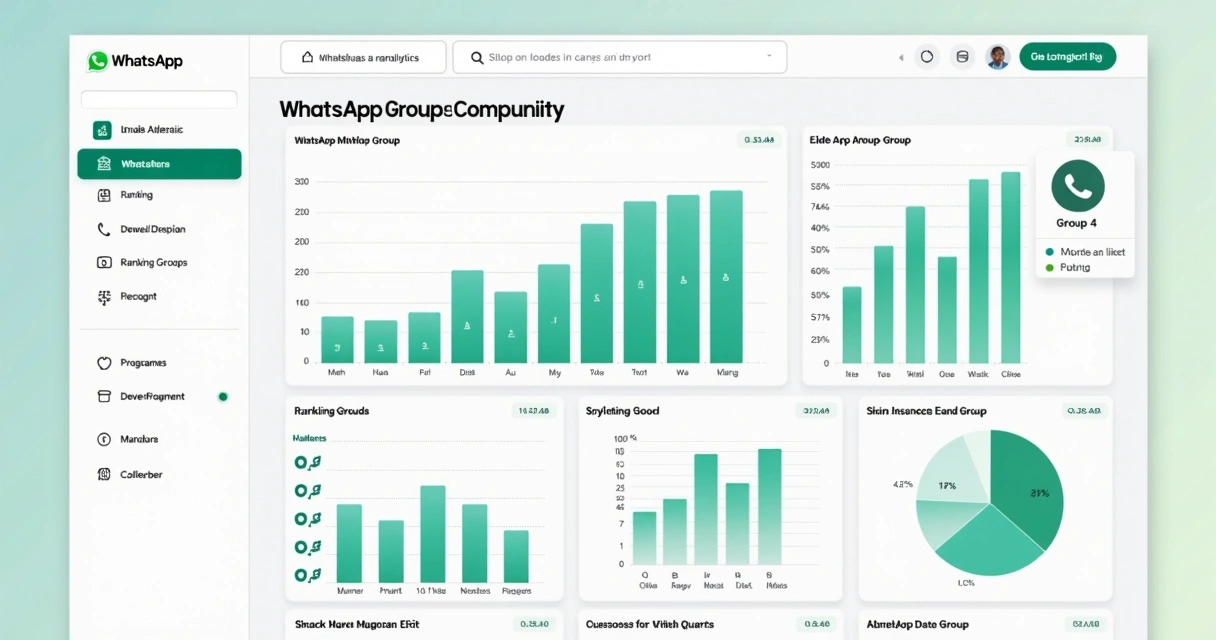Click the icon next to Ranking Groups

(103, 262)
